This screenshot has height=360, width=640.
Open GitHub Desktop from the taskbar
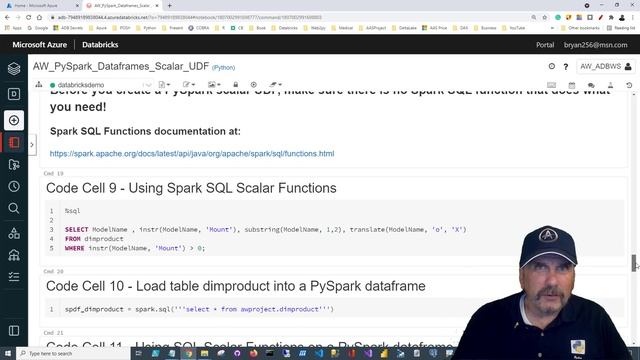point(237,353)
